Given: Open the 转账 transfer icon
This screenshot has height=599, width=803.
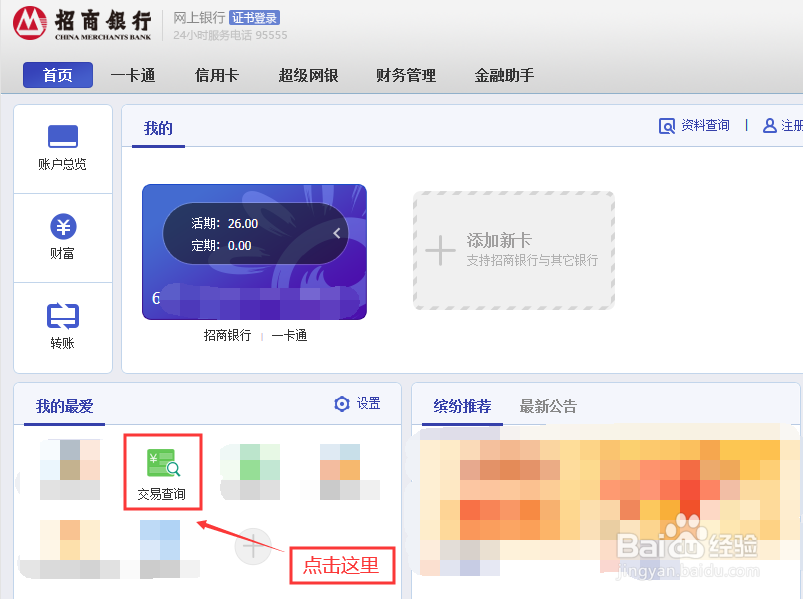Looking at the screenshot, I should click(62, 315).
